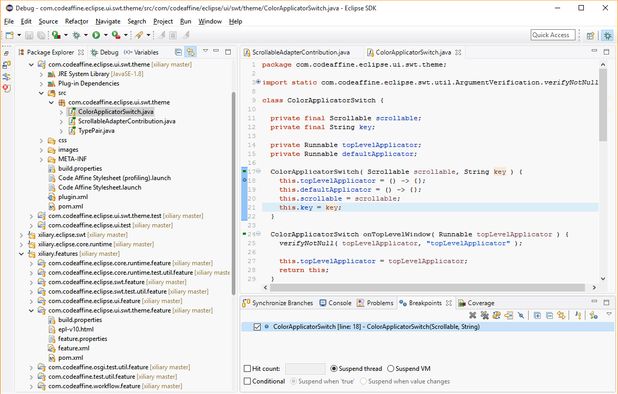This screenshot has height=394, width=618.
Task: Click the New wizard toolbar icon
Action: 9,35
